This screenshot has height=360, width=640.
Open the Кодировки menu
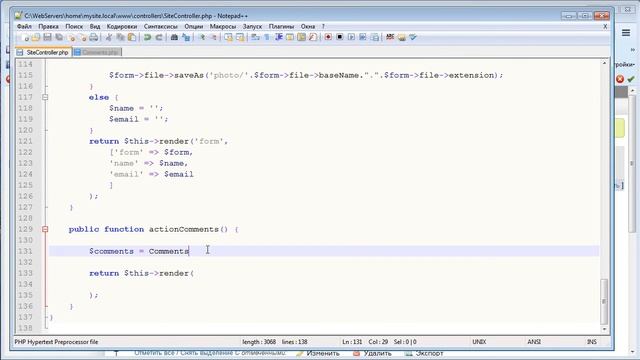pos(122,26)
